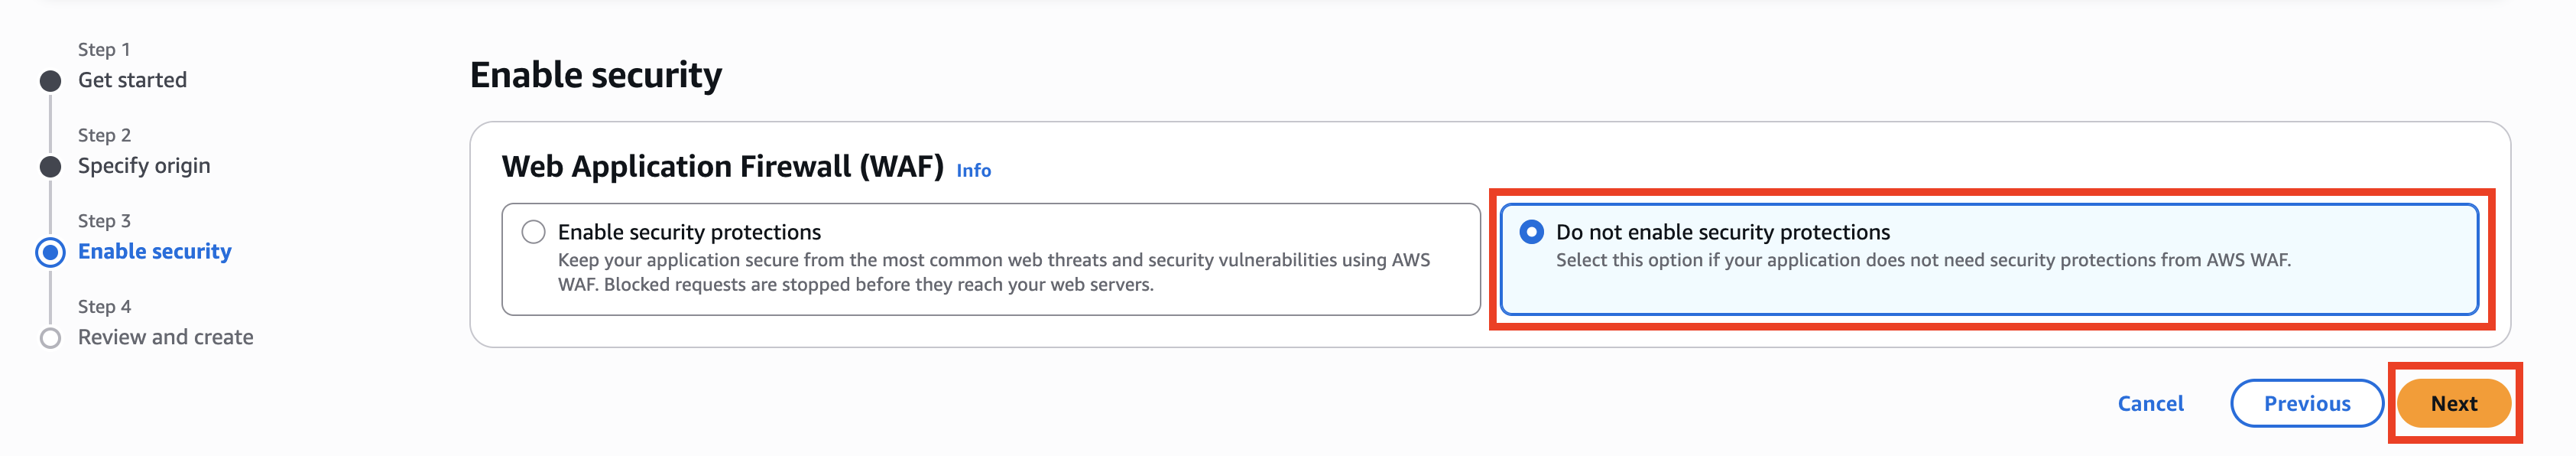This screenshot has width=2576, height=456.
Task: Cancel the distribution setup wizard
Action: coord(2150,403)
